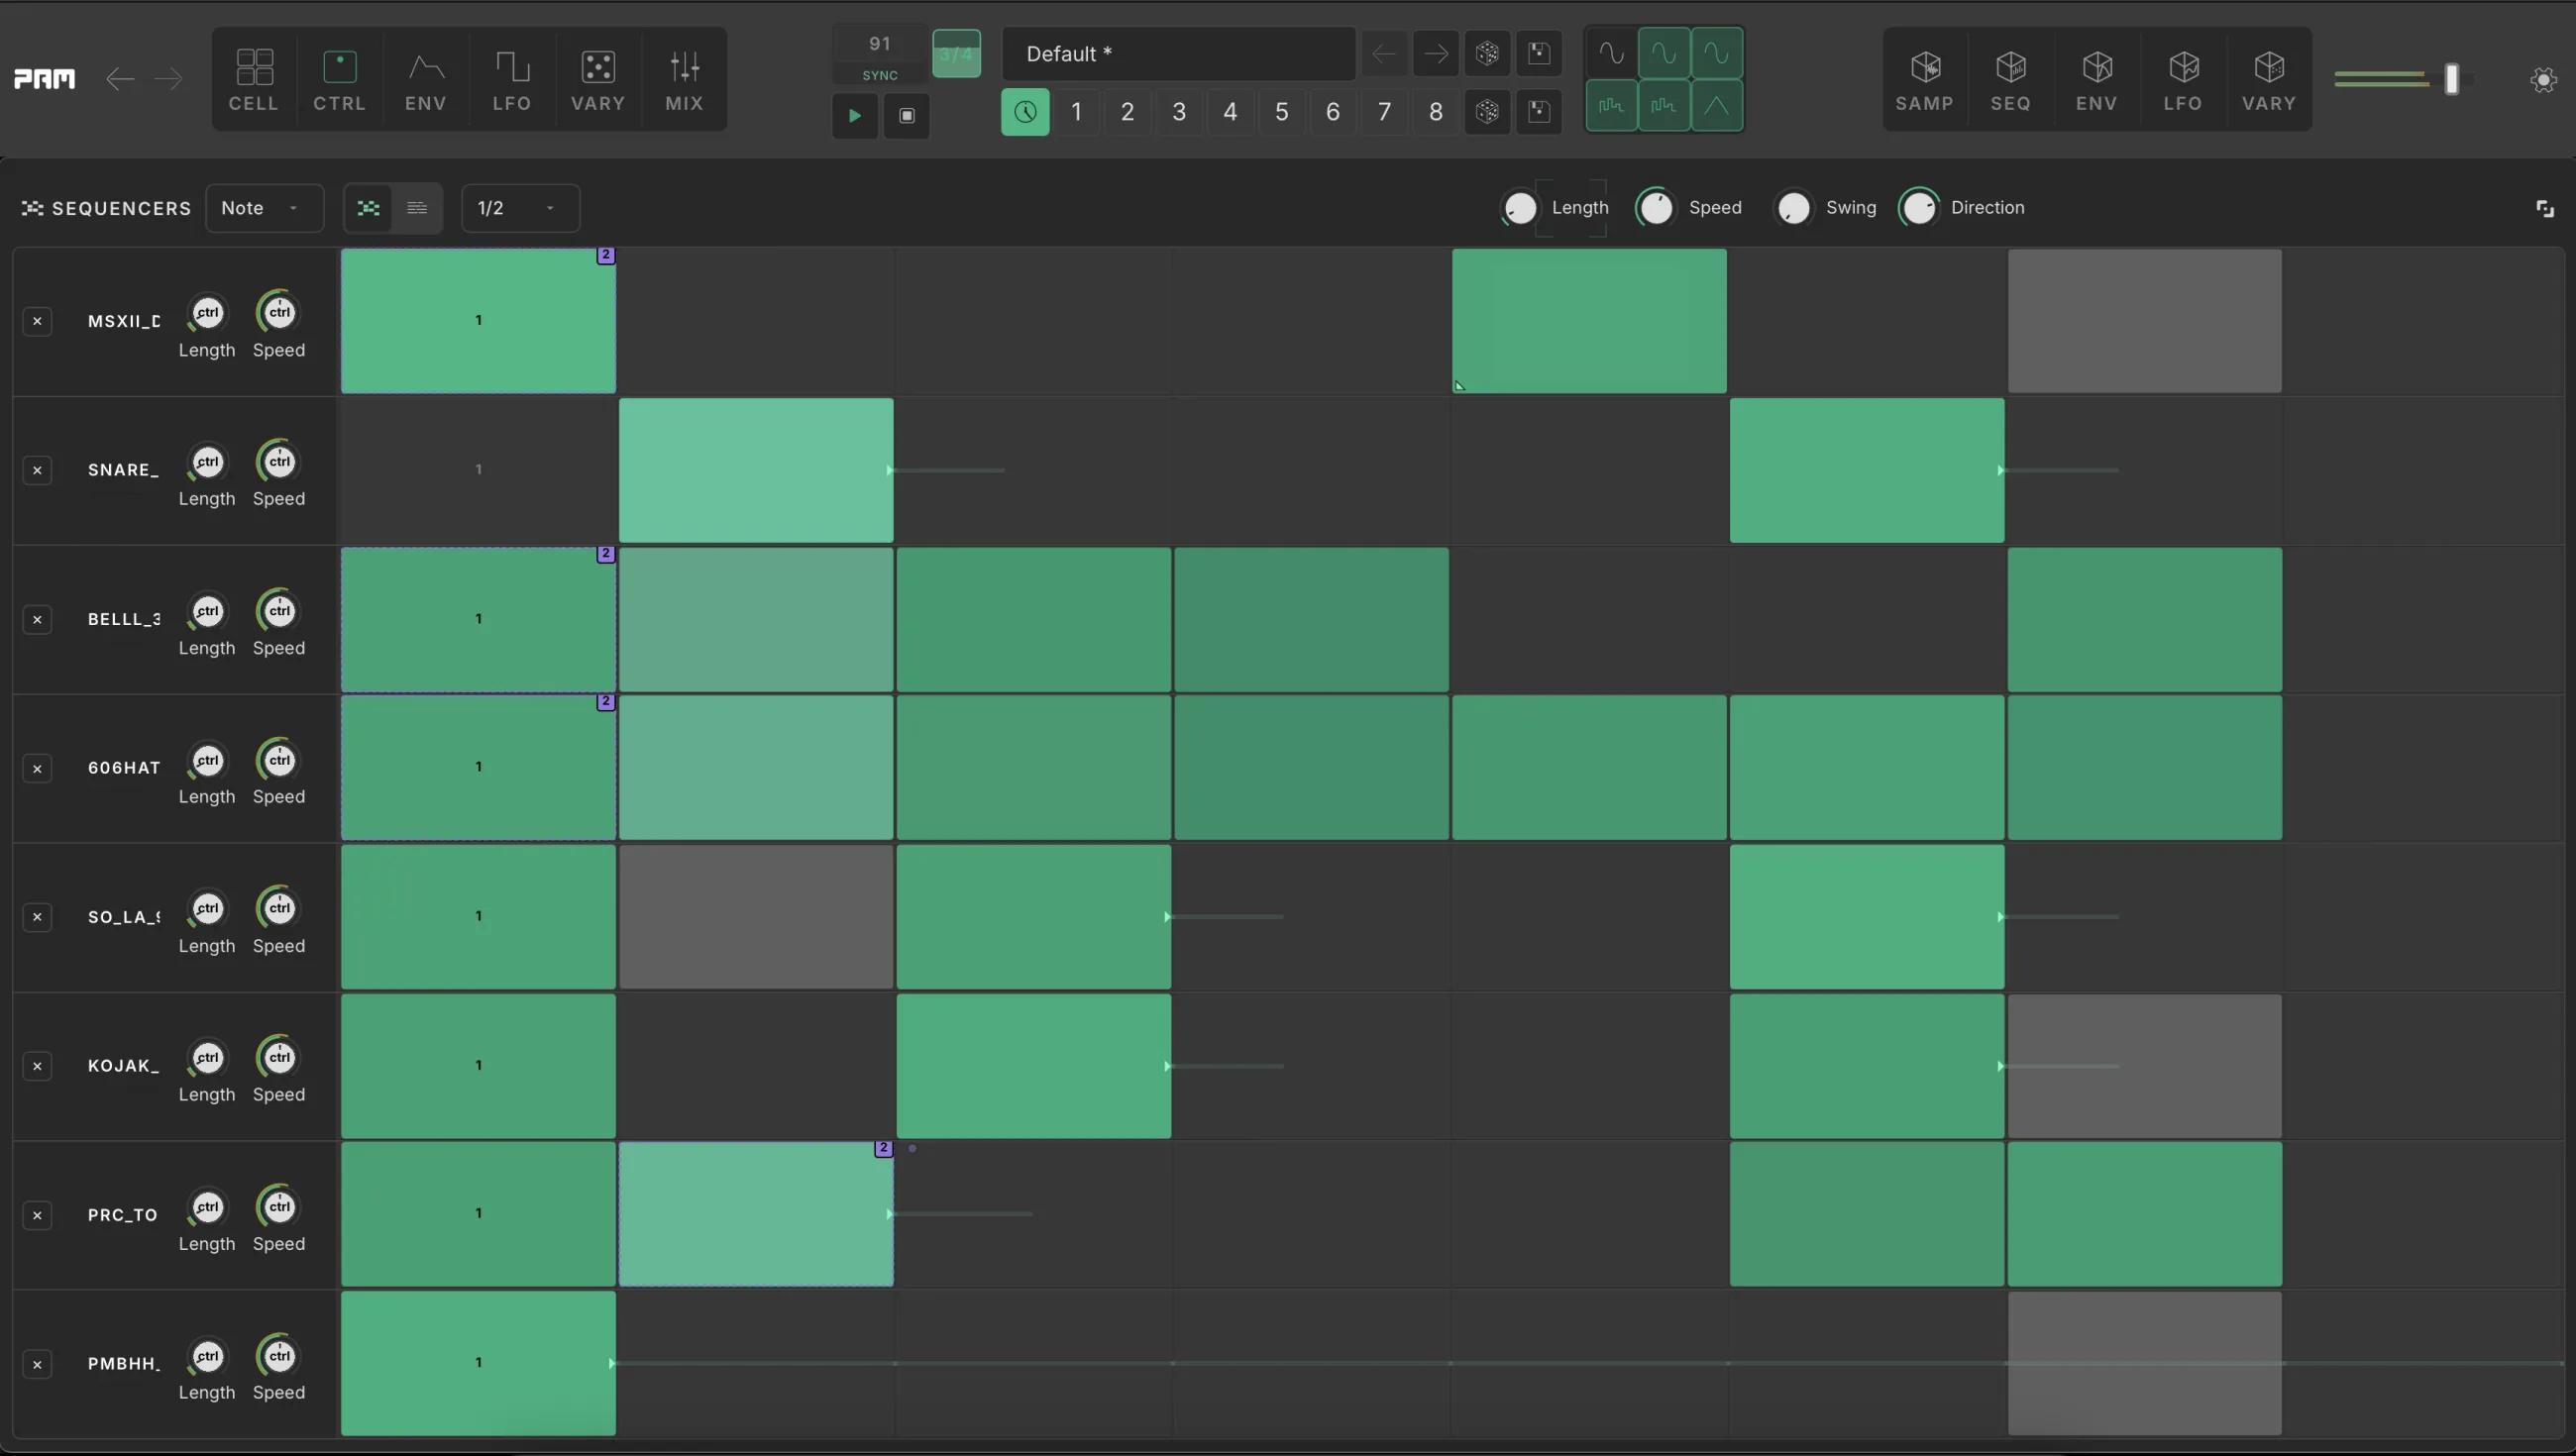Stop playback with the stop button
This screenshot has width=2576, height=1456.
pos(907,115)
